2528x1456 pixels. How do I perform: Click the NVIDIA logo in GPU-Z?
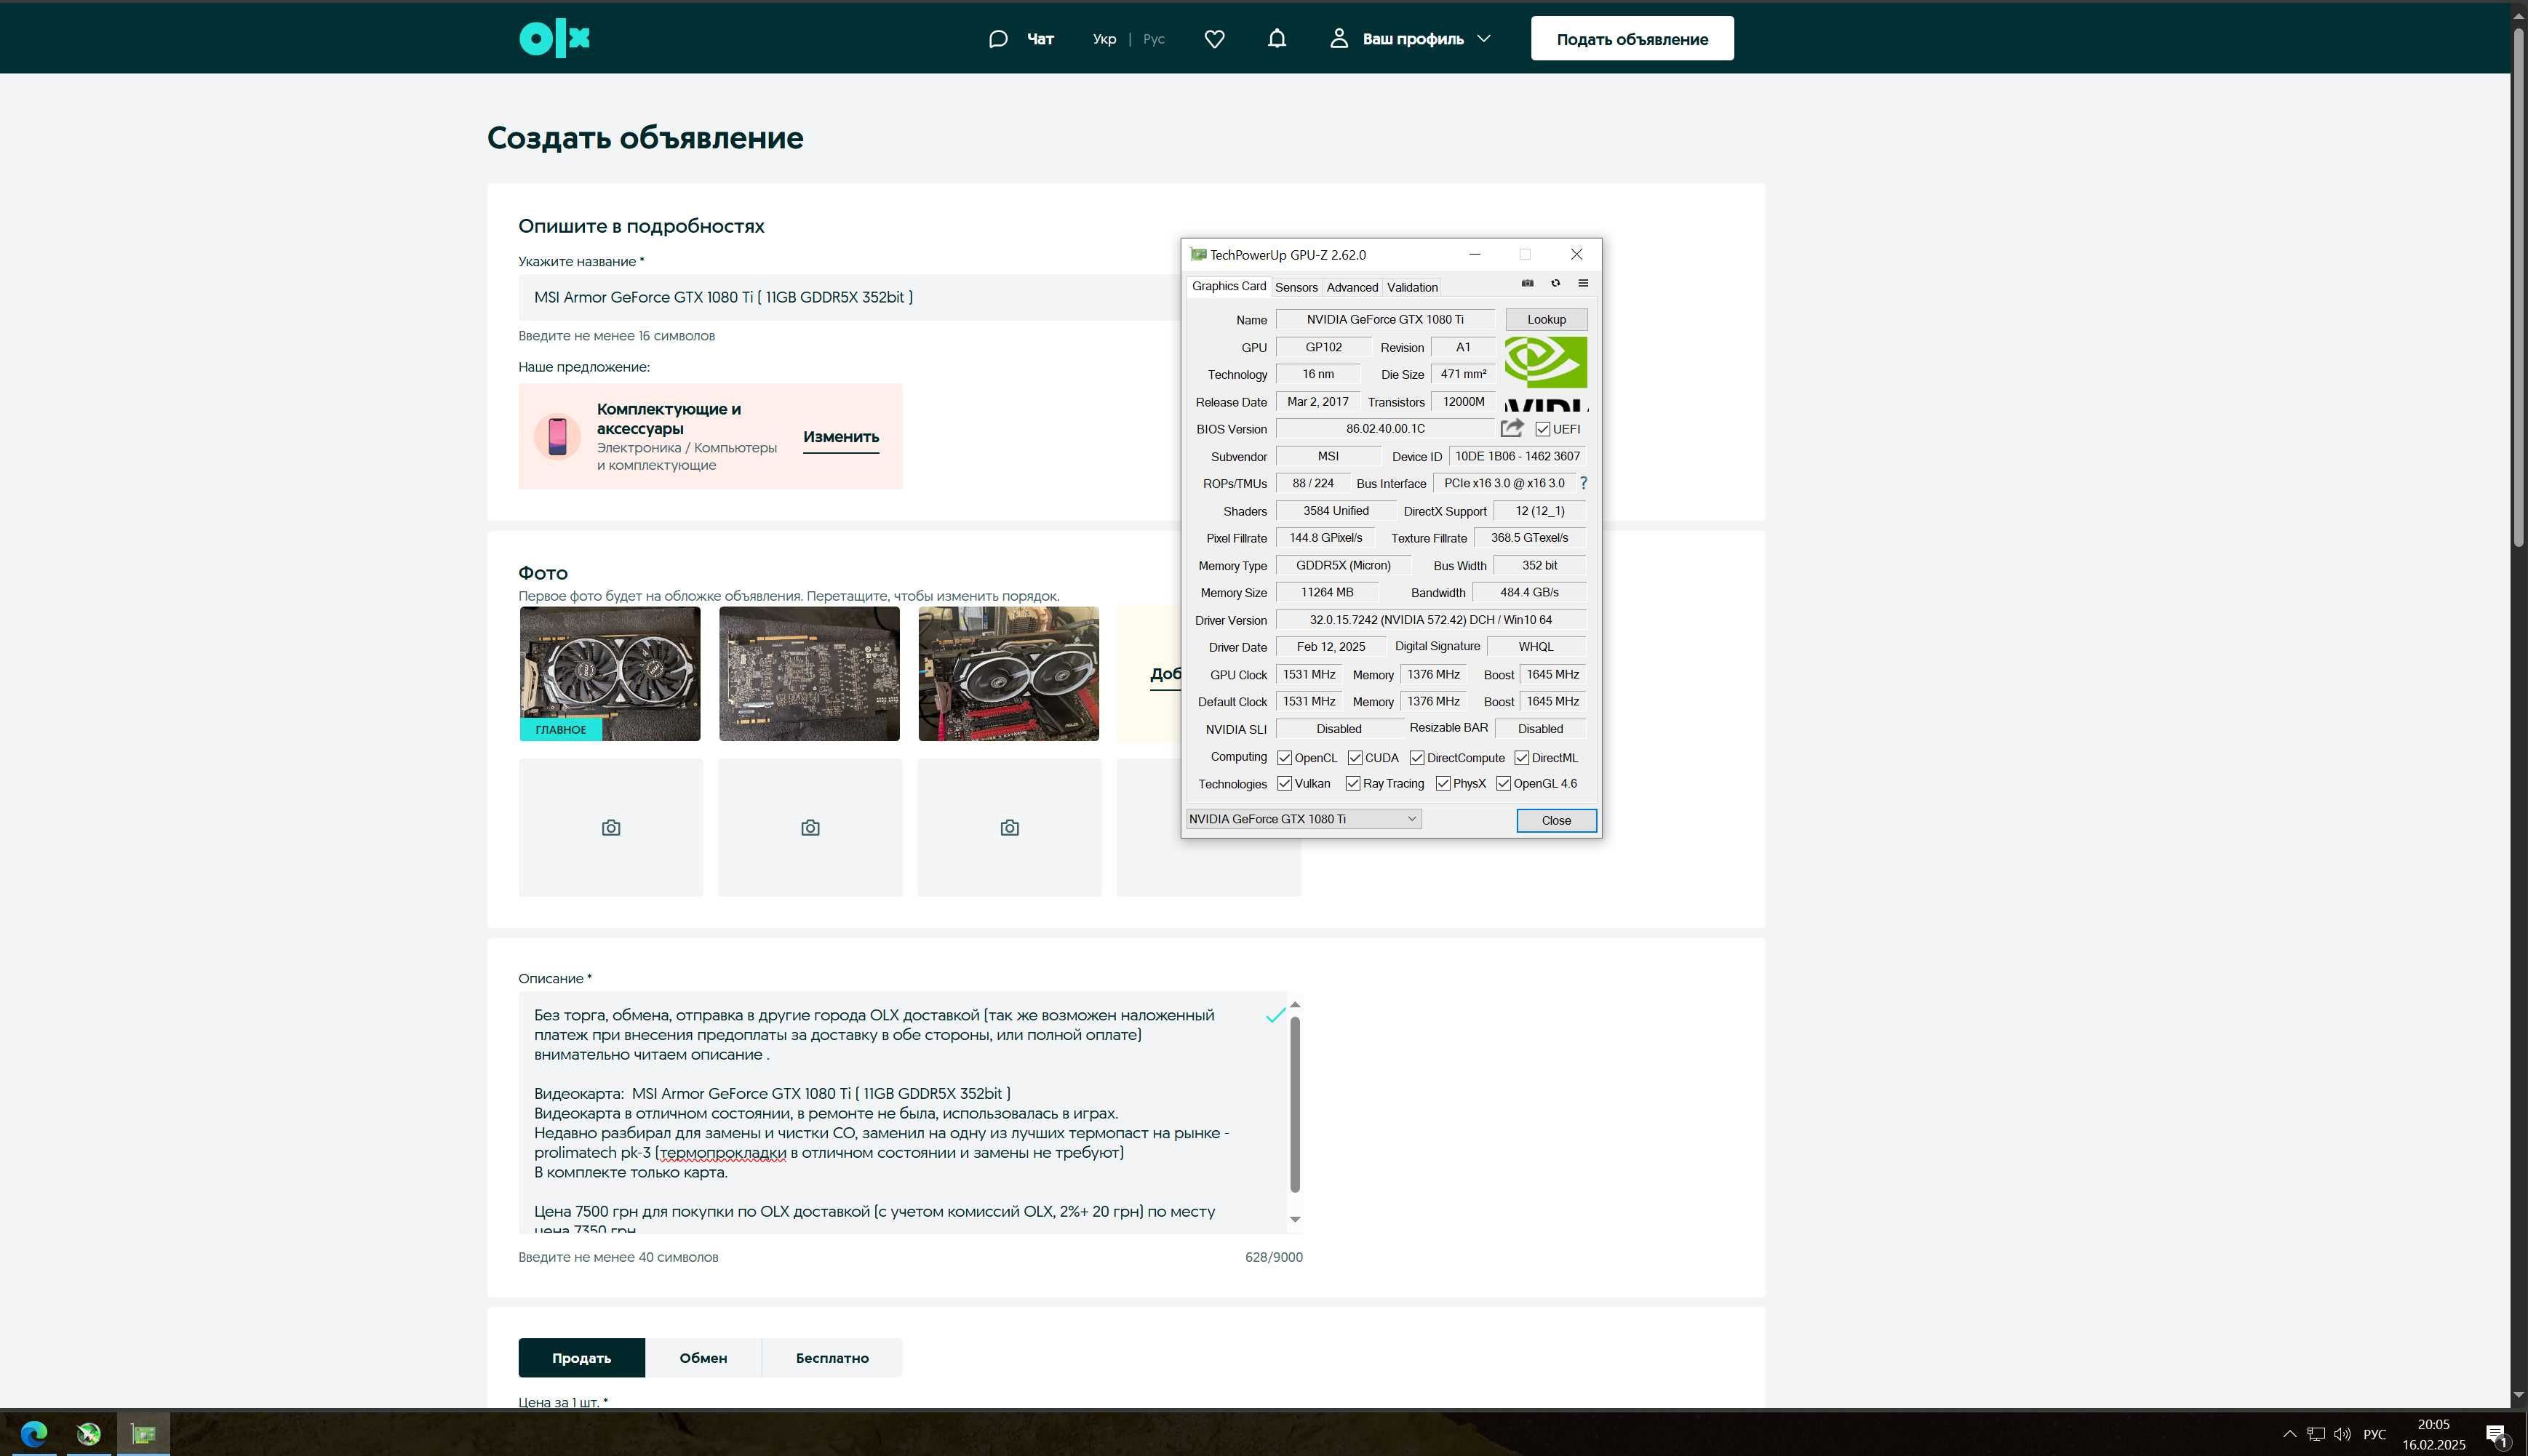point(1546,373)
